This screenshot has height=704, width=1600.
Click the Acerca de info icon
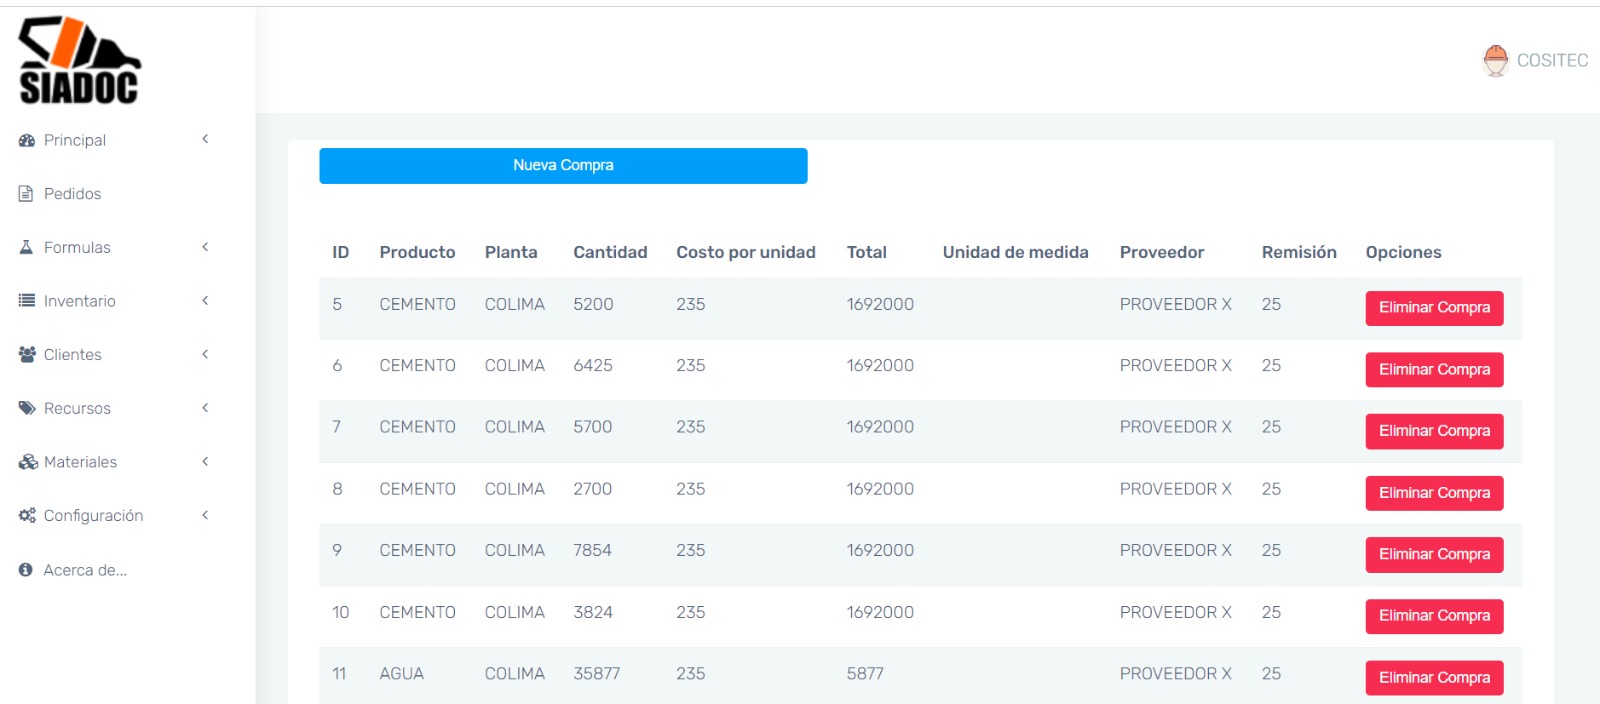(26, 570)
